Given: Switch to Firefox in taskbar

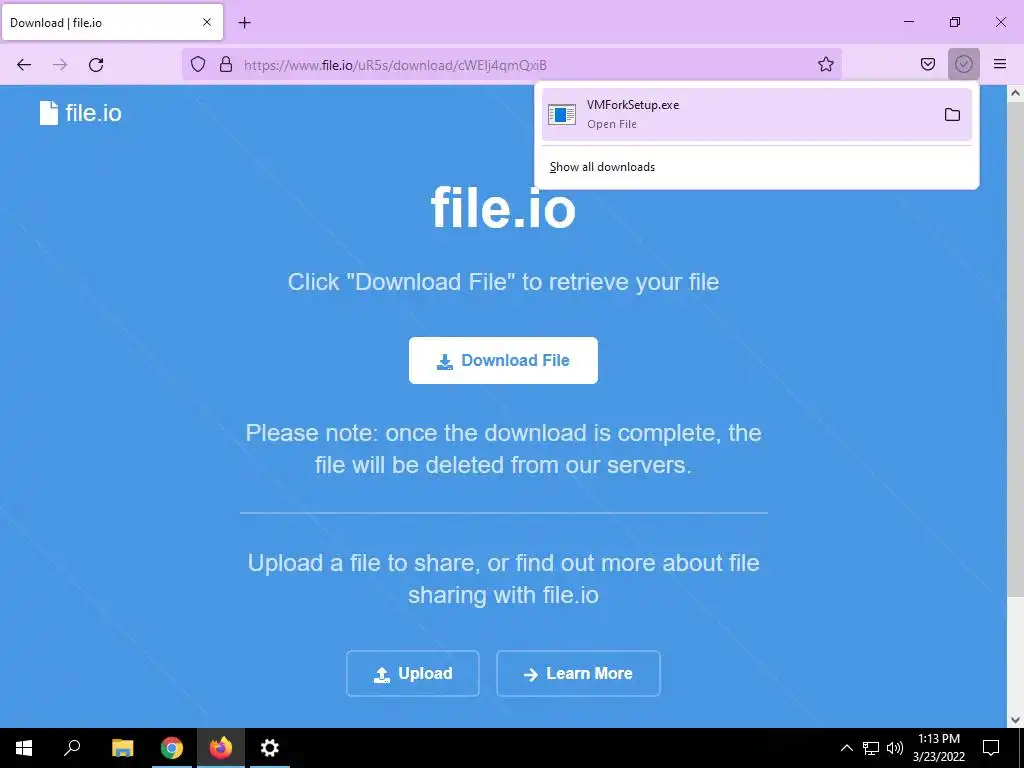Looking at the screenshot, I should tap(221, 748).
